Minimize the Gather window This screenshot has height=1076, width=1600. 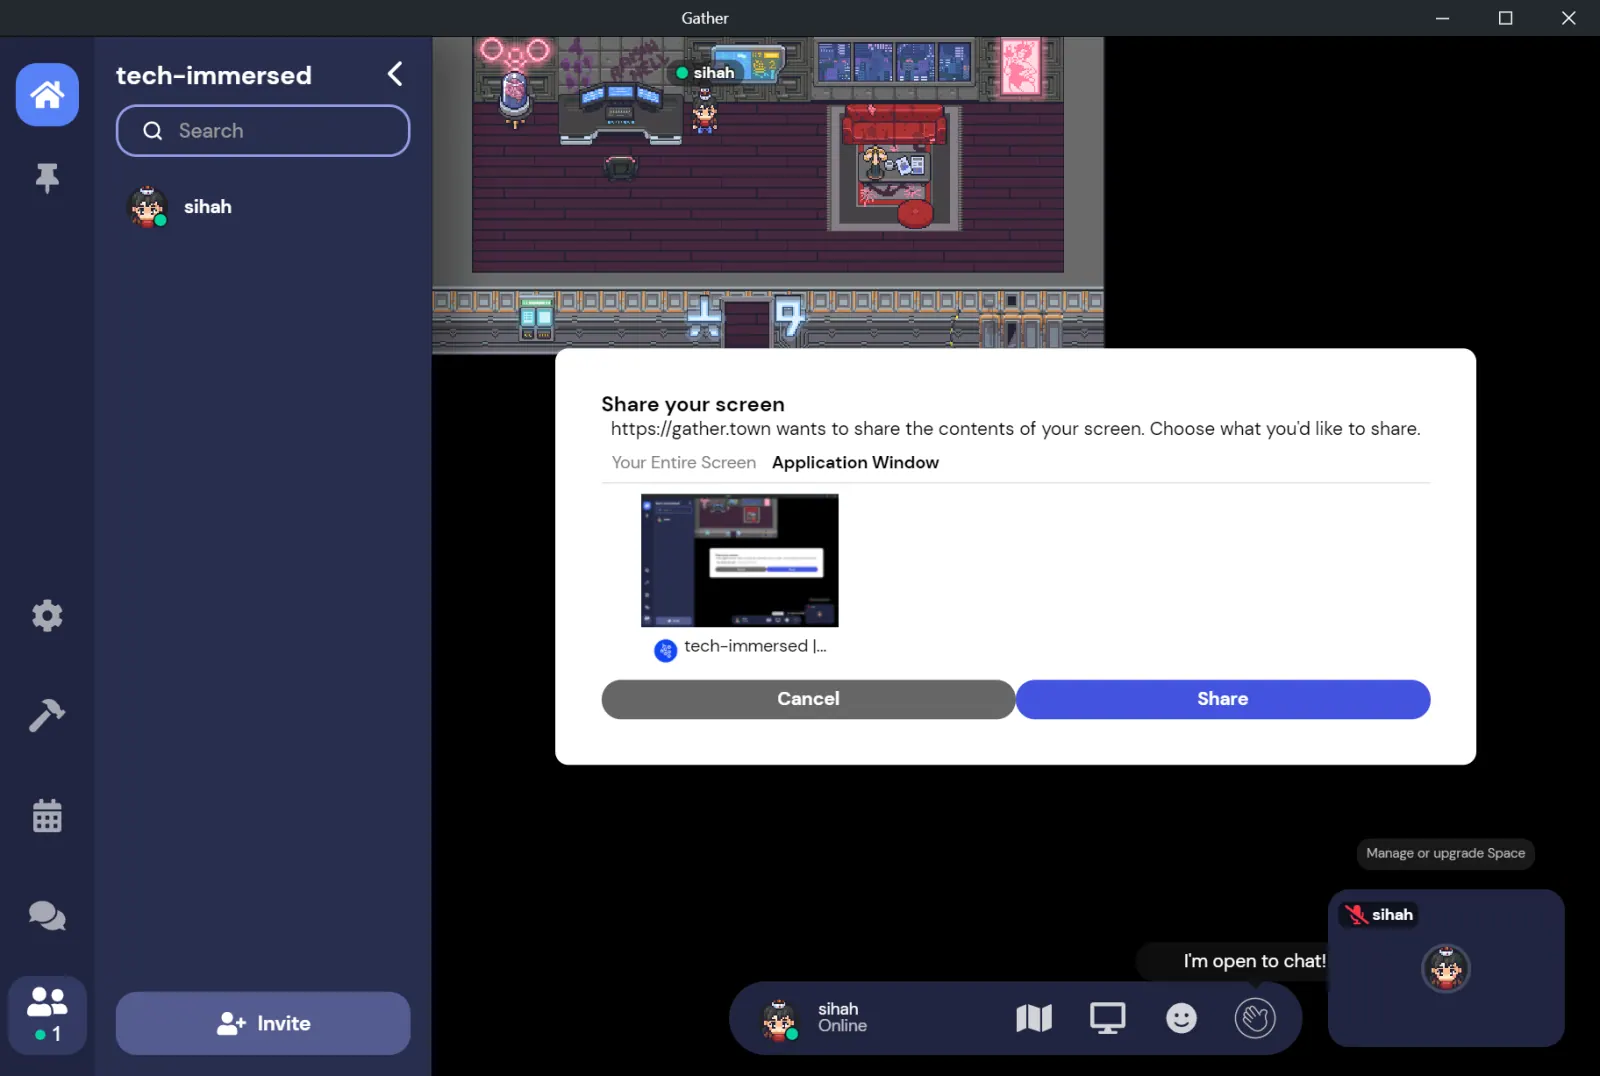pos(1442,18)
